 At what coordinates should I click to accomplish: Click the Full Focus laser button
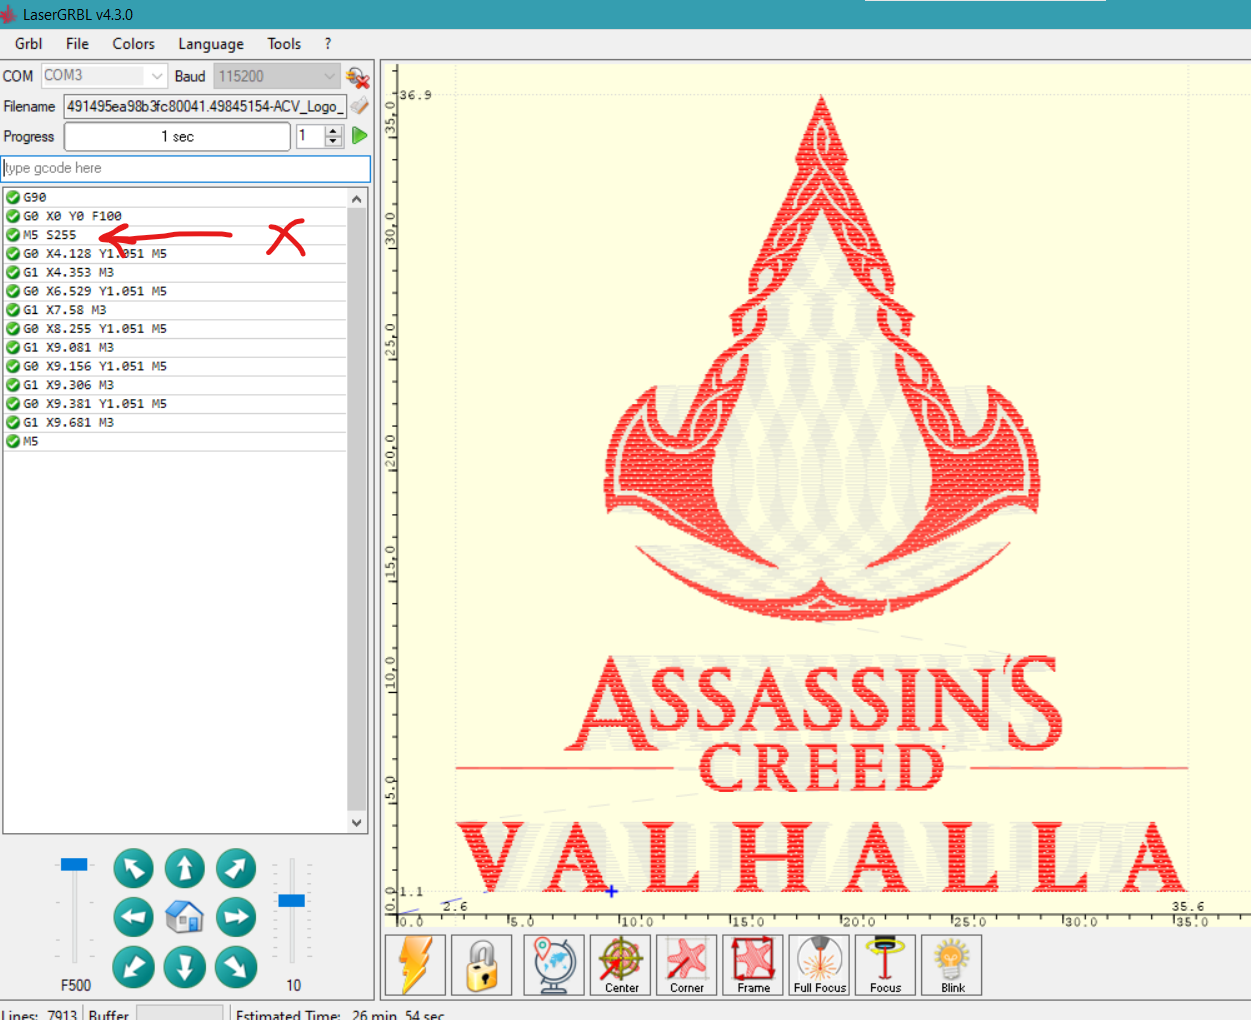coord(820,964)
